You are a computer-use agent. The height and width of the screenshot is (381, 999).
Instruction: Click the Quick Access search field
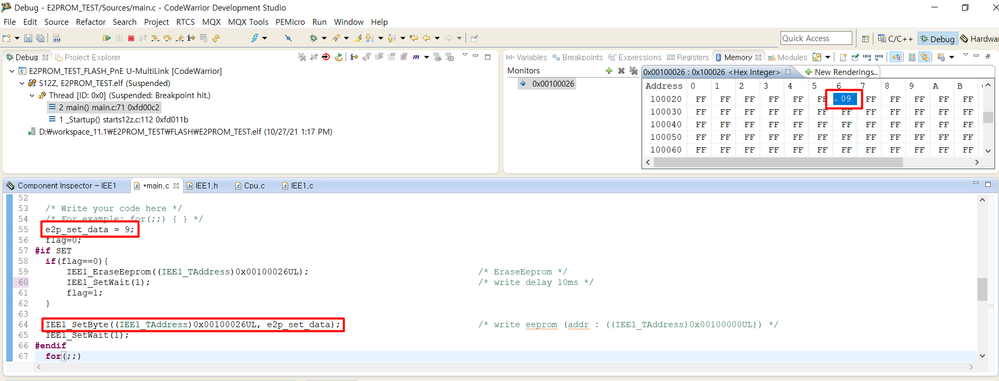[x=816, y=38]
